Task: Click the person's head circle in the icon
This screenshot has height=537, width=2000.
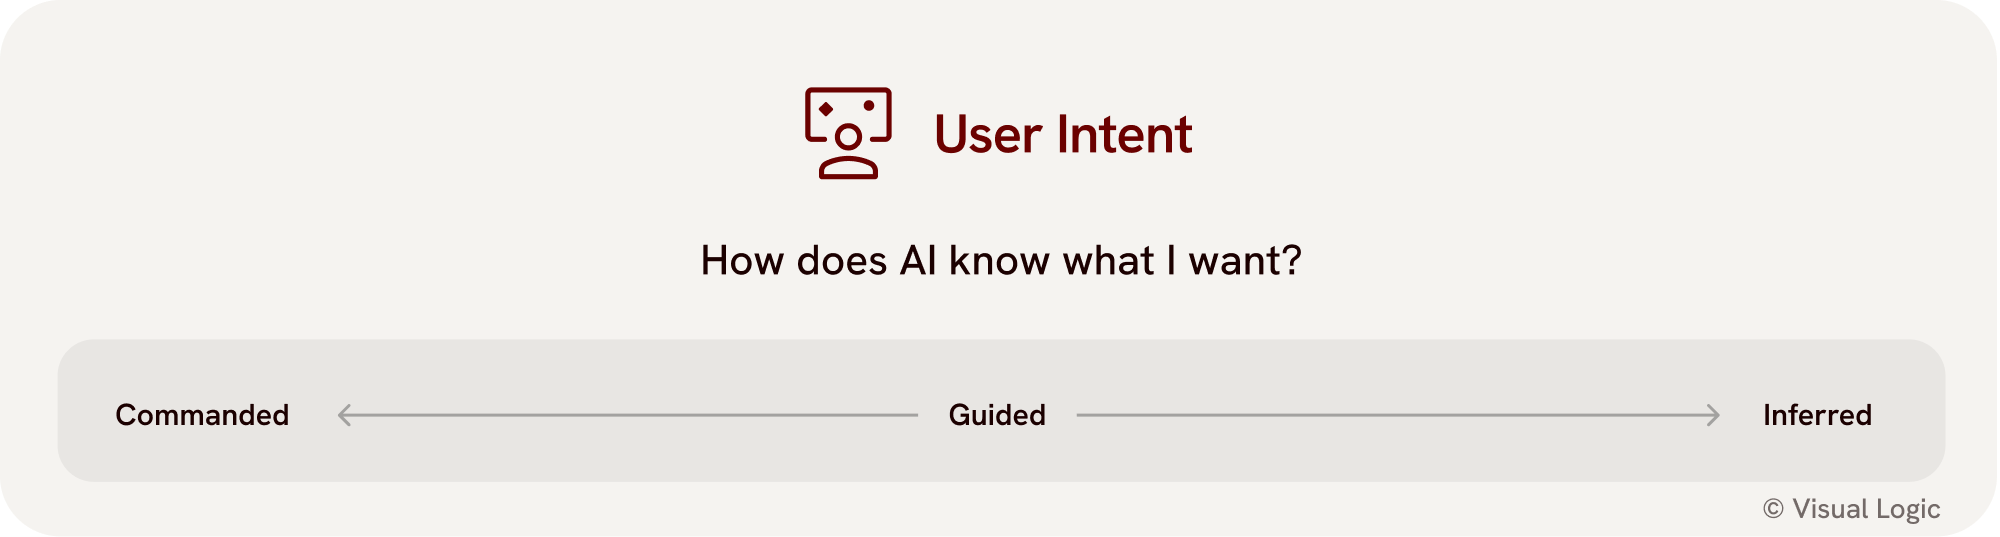Action: (848, 136)
